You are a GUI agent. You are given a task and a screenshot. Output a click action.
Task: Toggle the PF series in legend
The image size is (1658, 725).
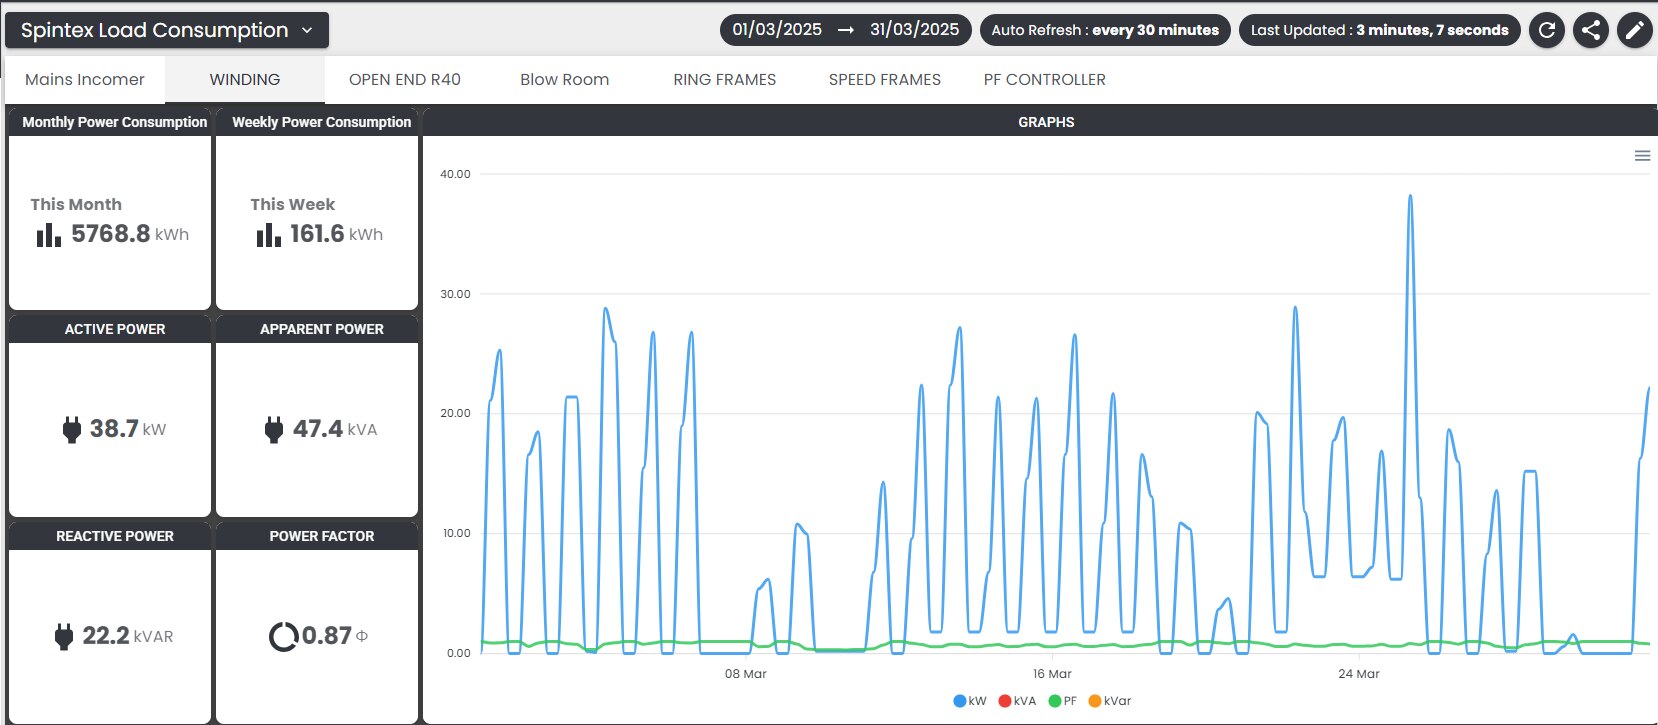[x=1063, y=701]
